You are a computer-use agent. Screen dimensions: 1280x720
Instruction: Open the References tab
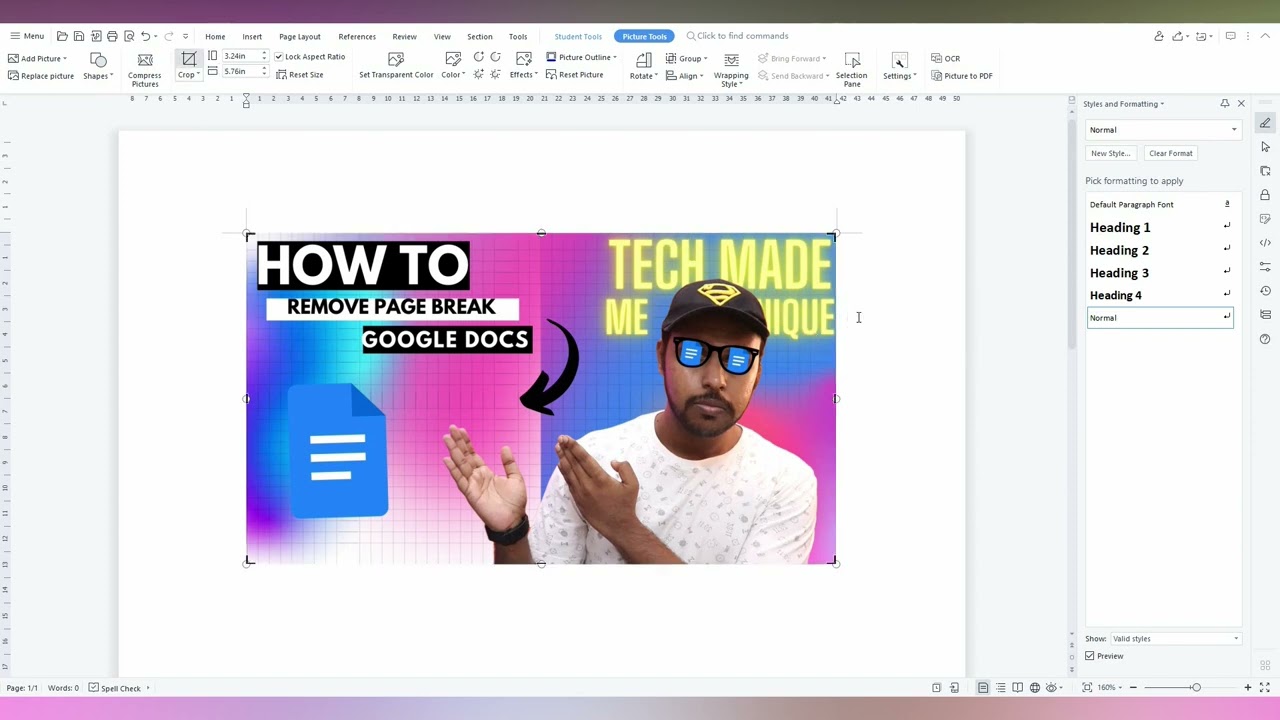tap(357, 37)
